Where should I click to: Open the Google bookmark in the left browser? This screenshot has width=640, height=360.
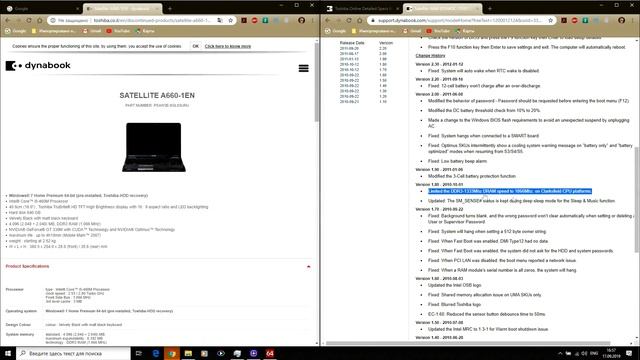tap(16, 31)
